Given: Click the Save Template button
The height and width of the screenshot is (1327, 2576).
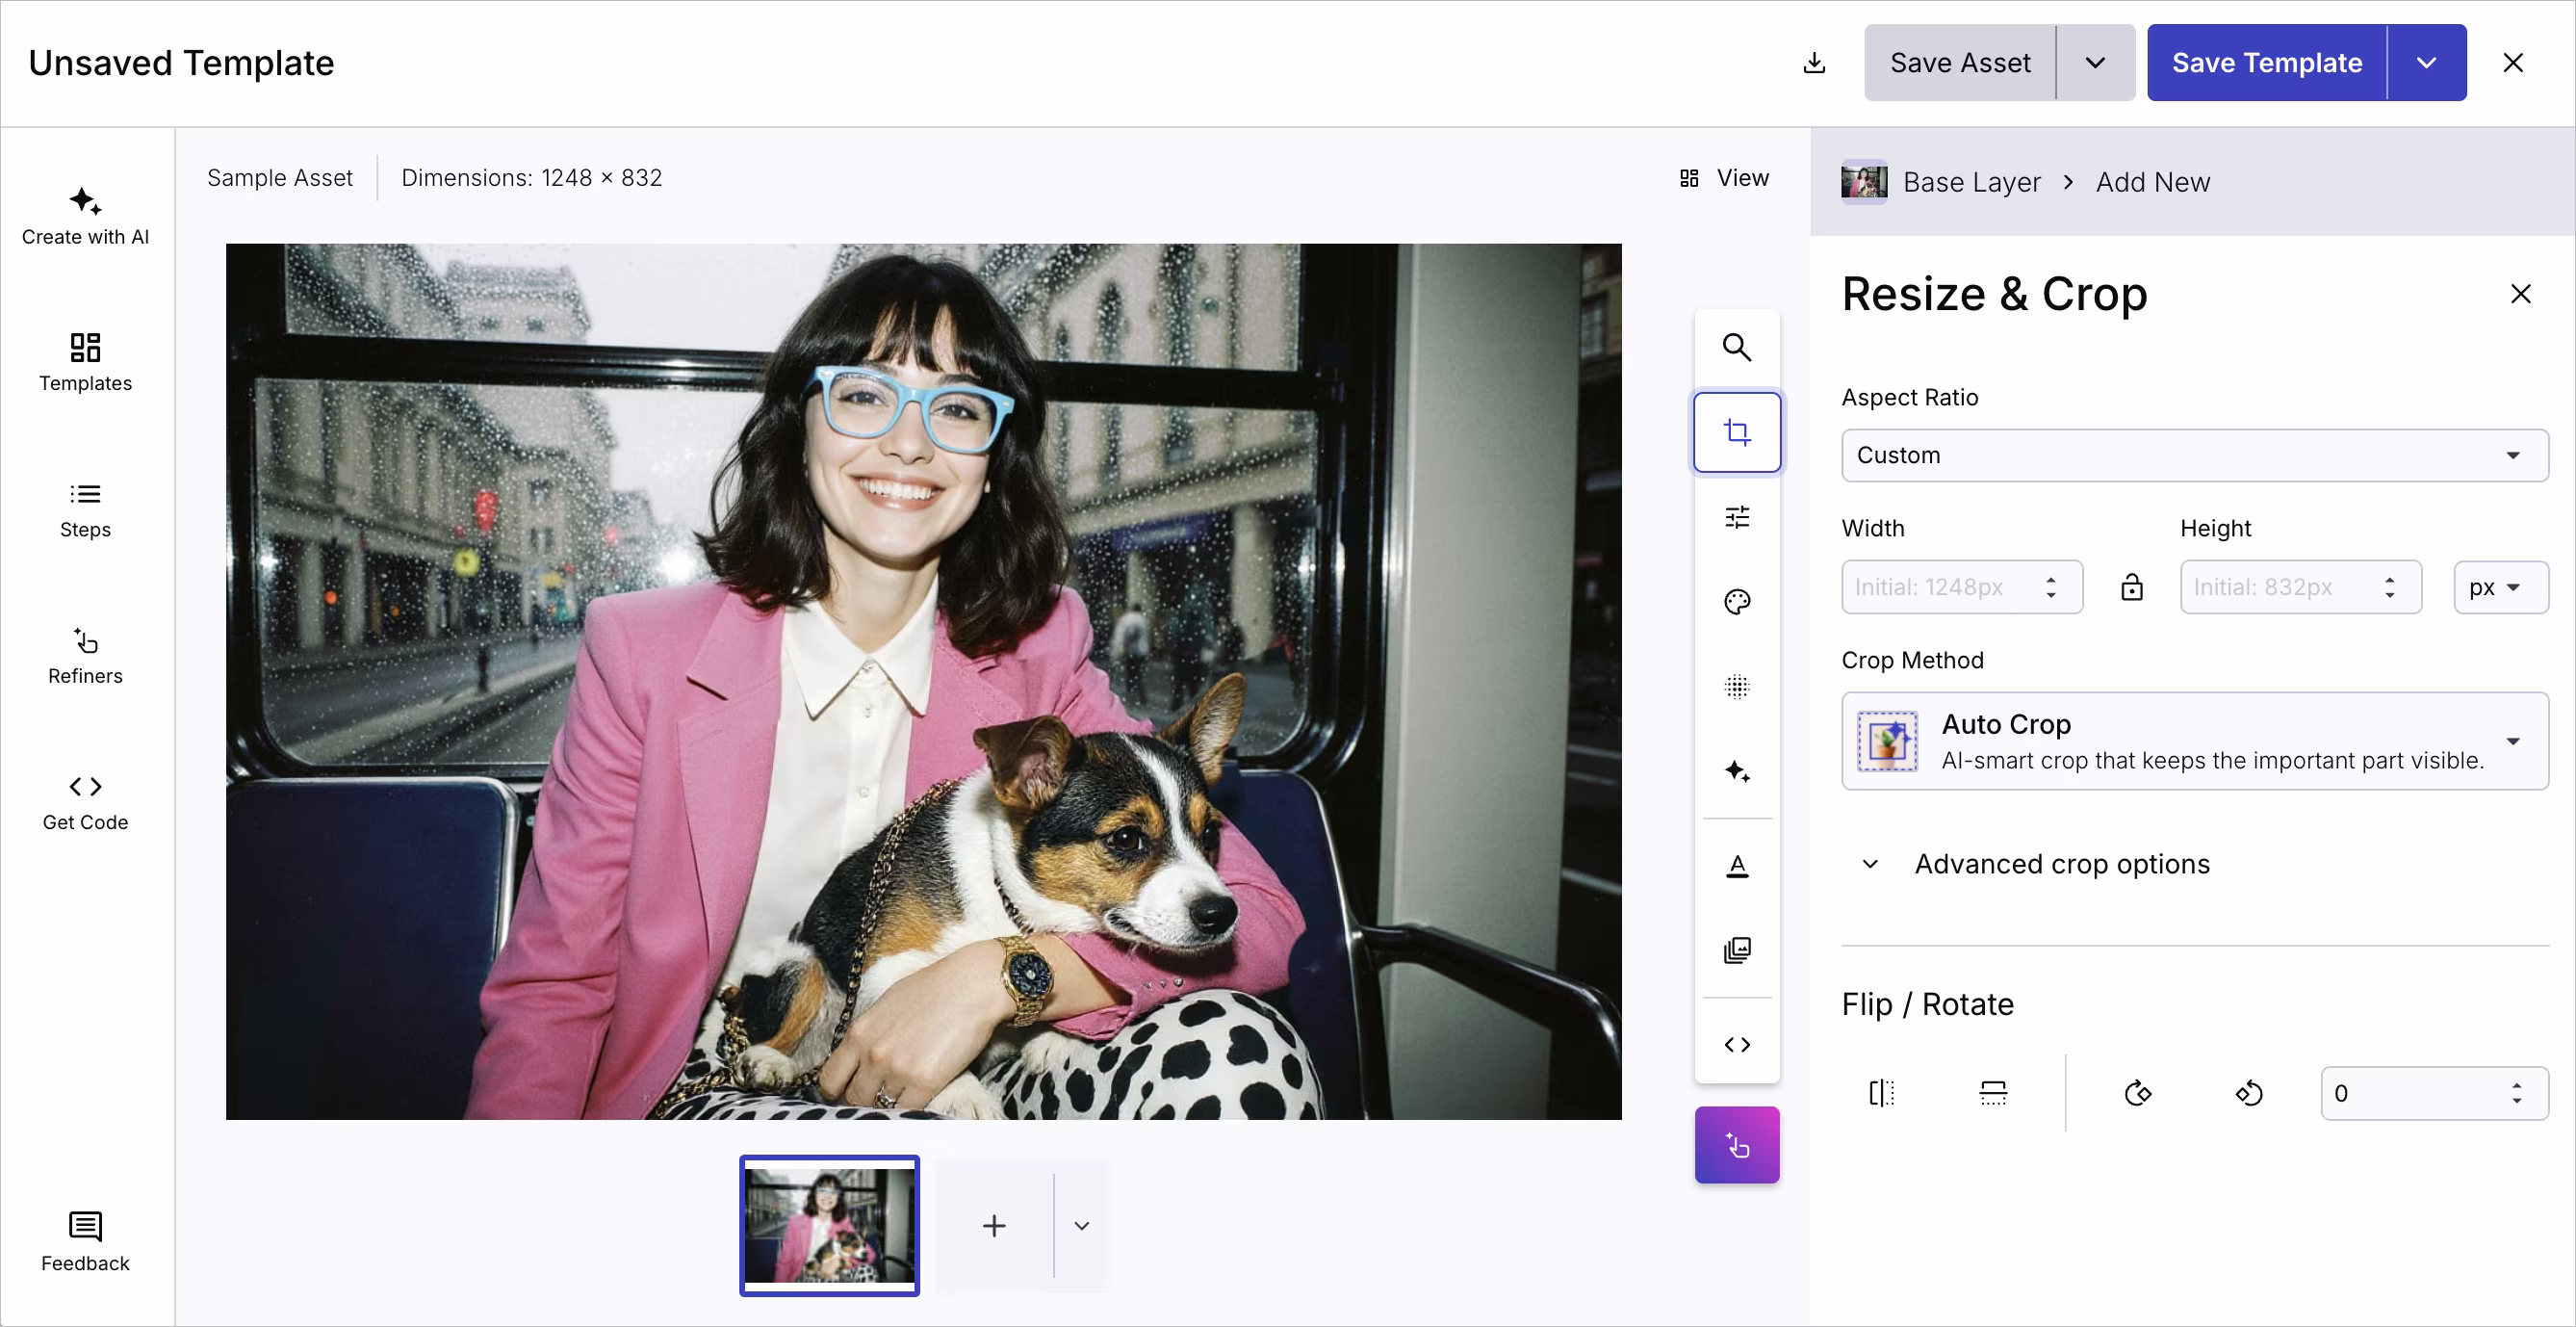Looking at the screenshot, I should 2266,63.
